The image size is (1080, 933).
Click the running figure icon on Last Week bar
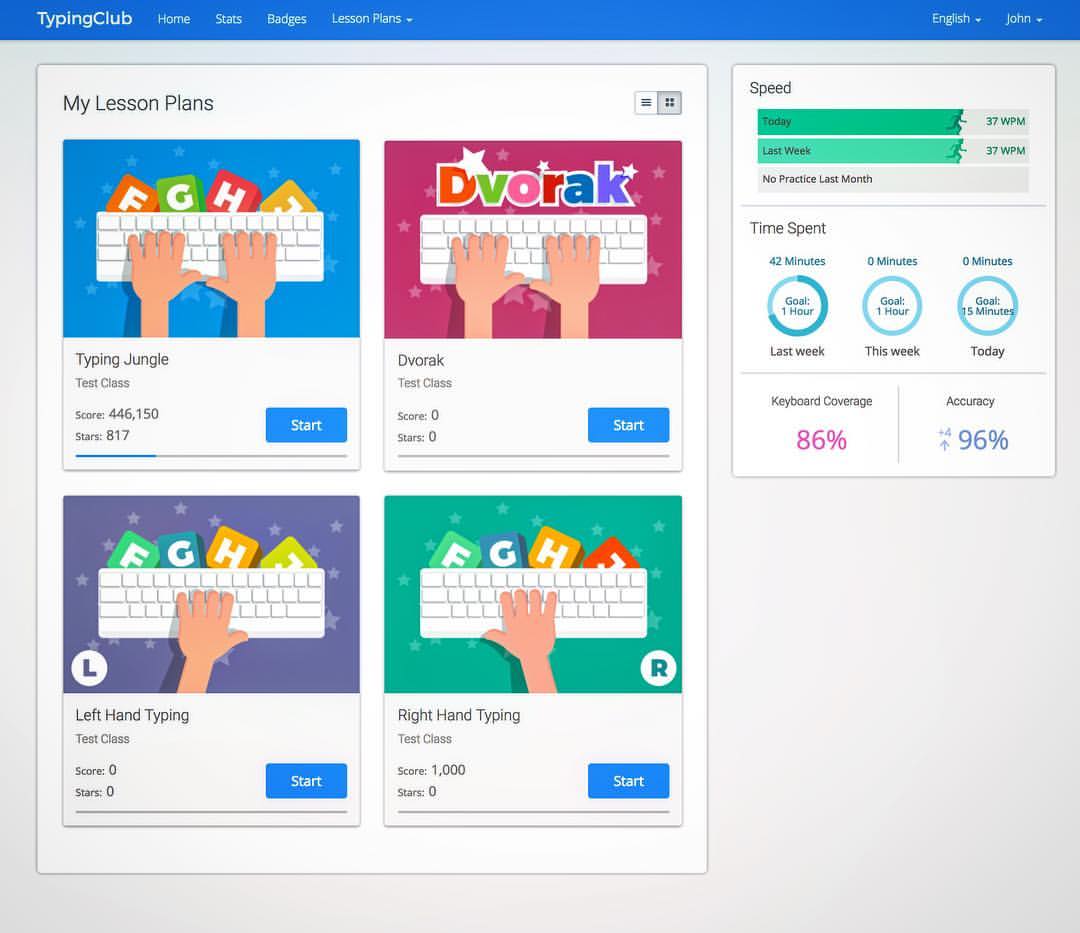click(956, 151)
